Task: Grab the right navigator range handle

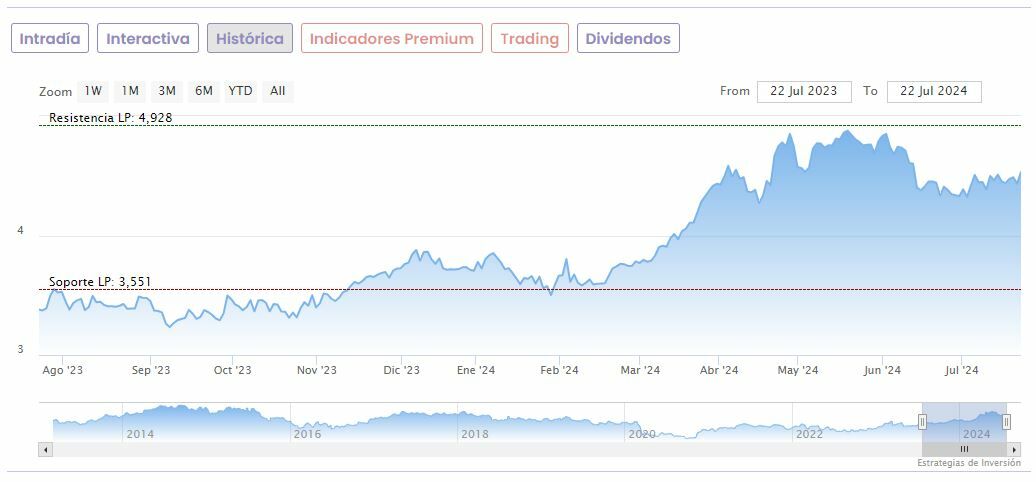Action: [1007, 422]
